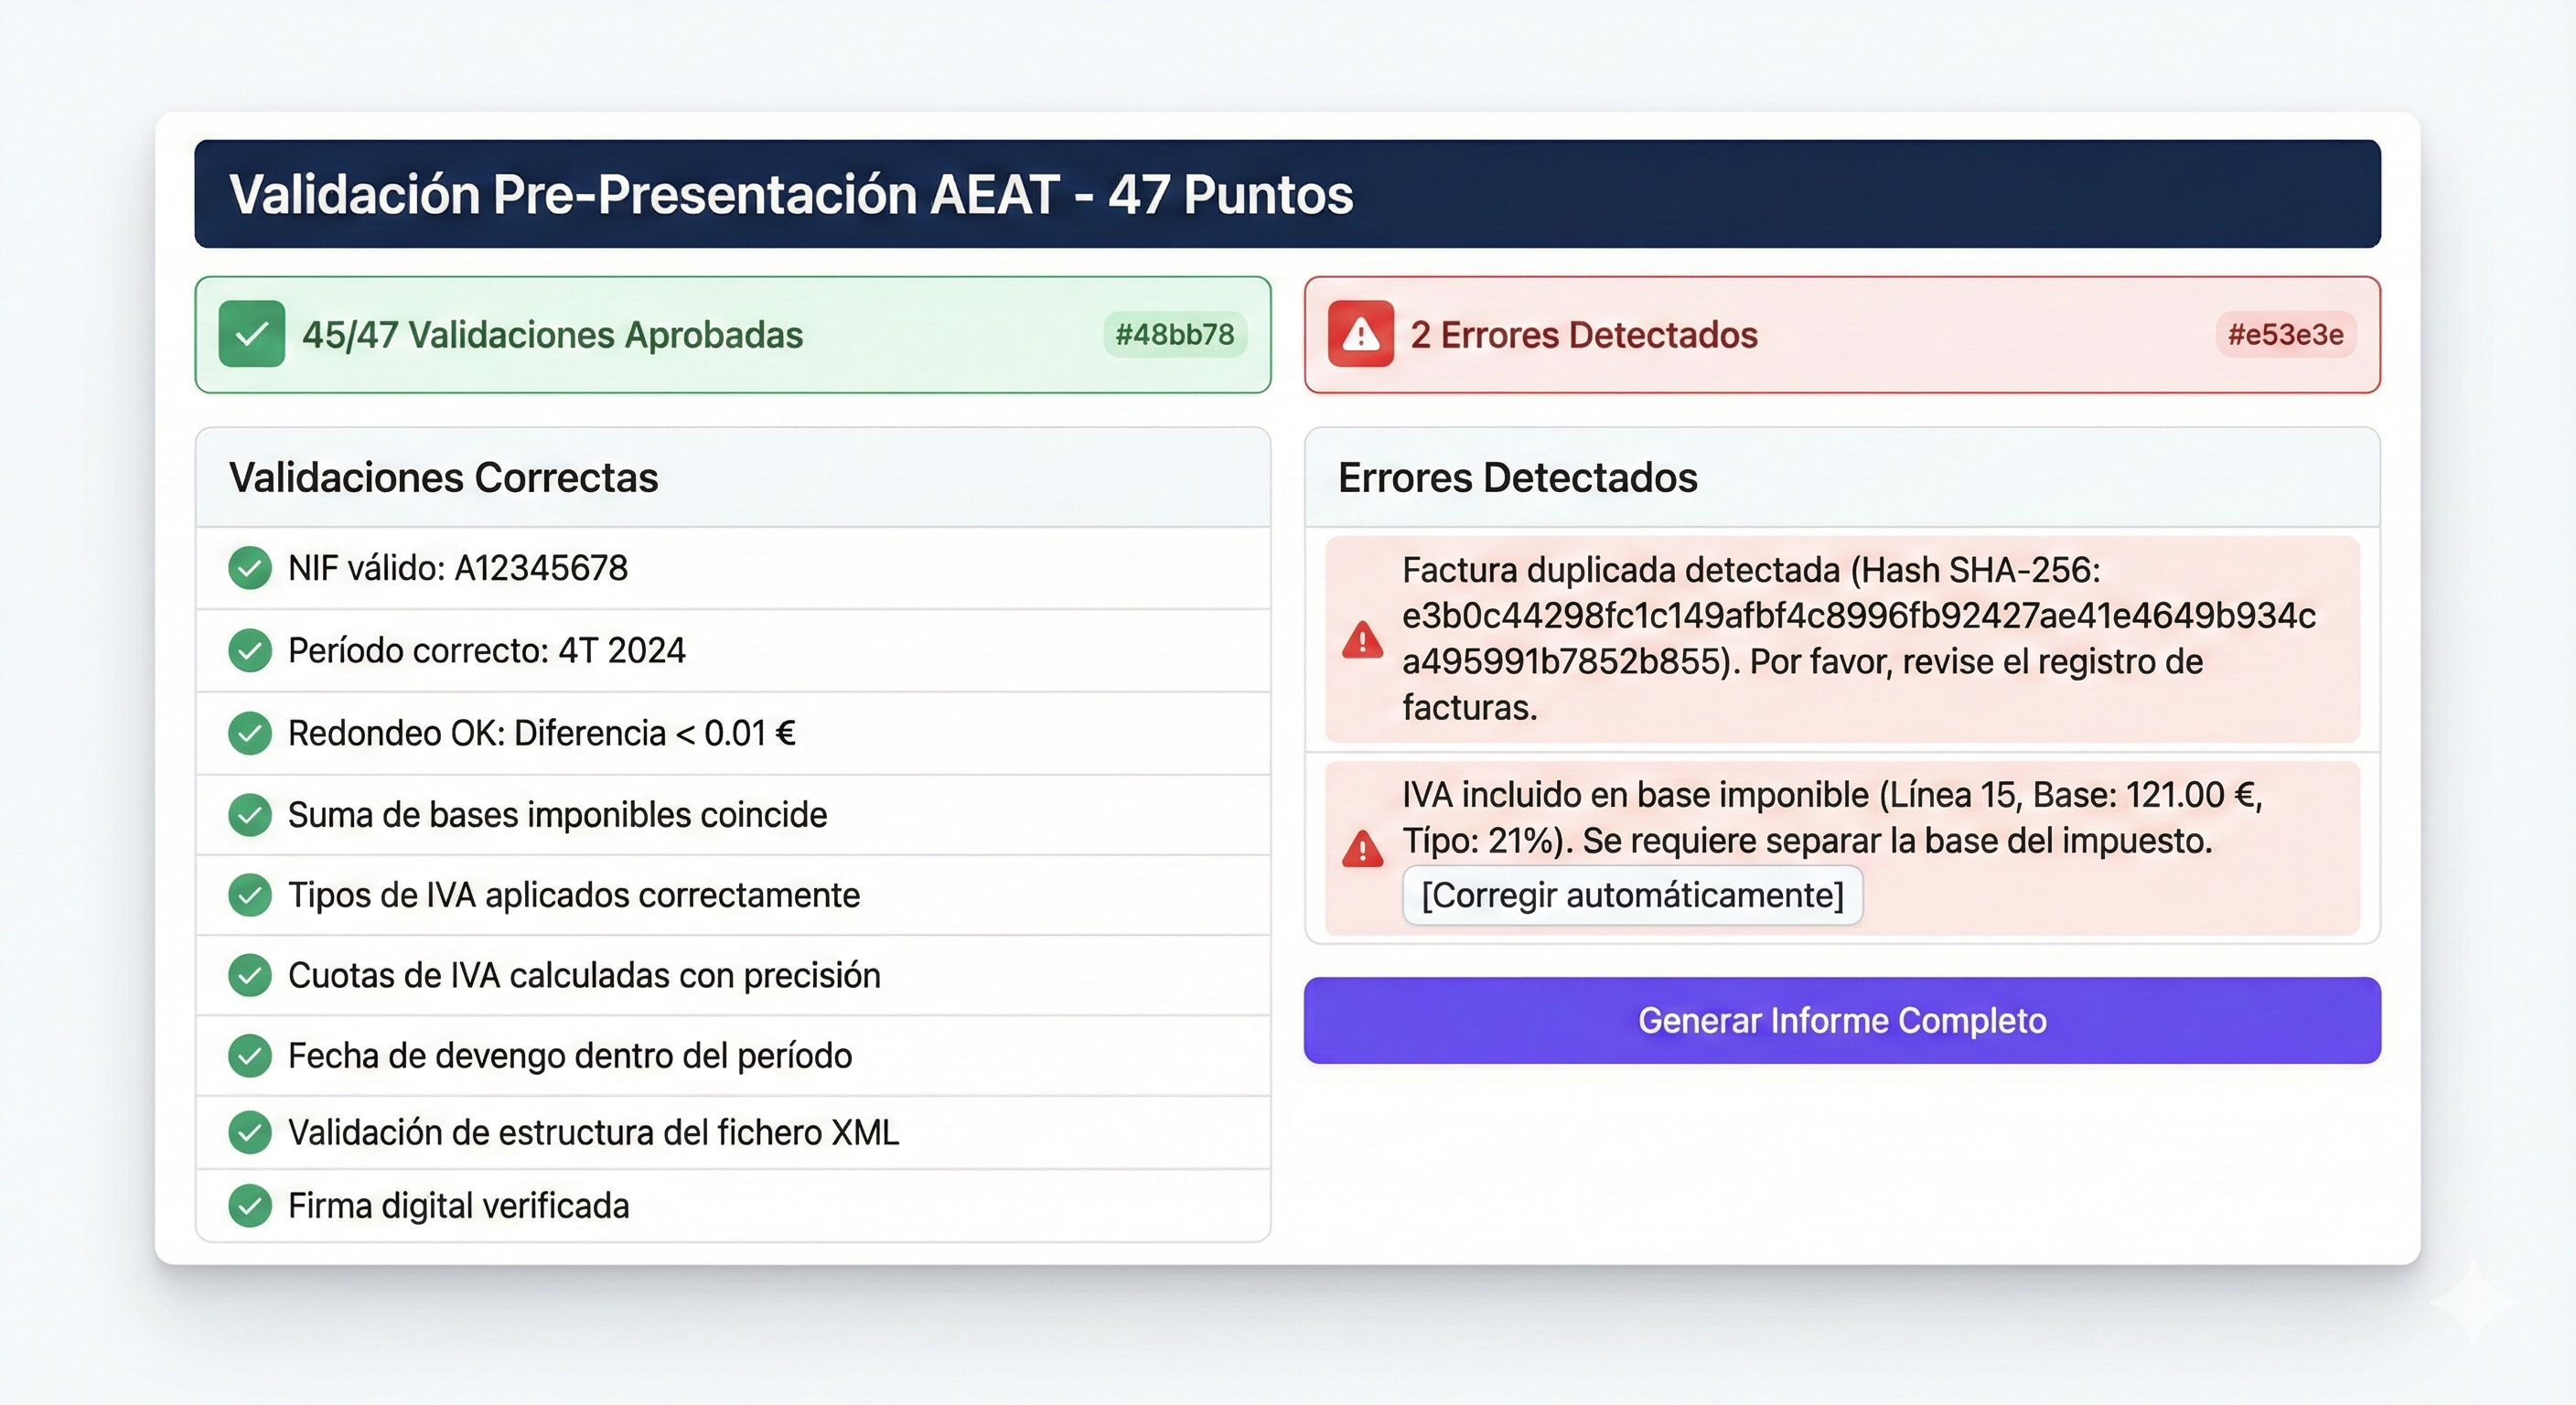The width and height of the screenshot is (2576, 1405).
Task: Expand the "Errores Detectados" panel
Action: pos(1518,477)
